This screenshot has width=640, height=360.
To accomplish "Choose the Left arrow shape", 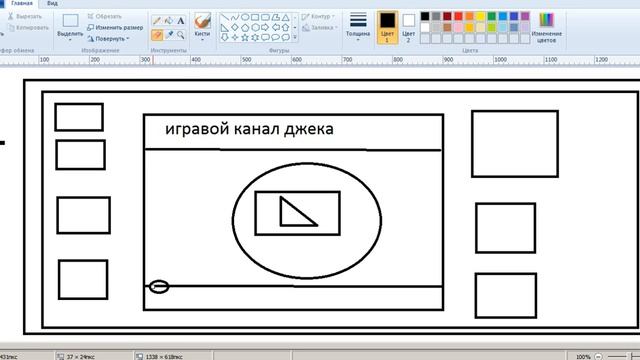I will tap(276, 27).
